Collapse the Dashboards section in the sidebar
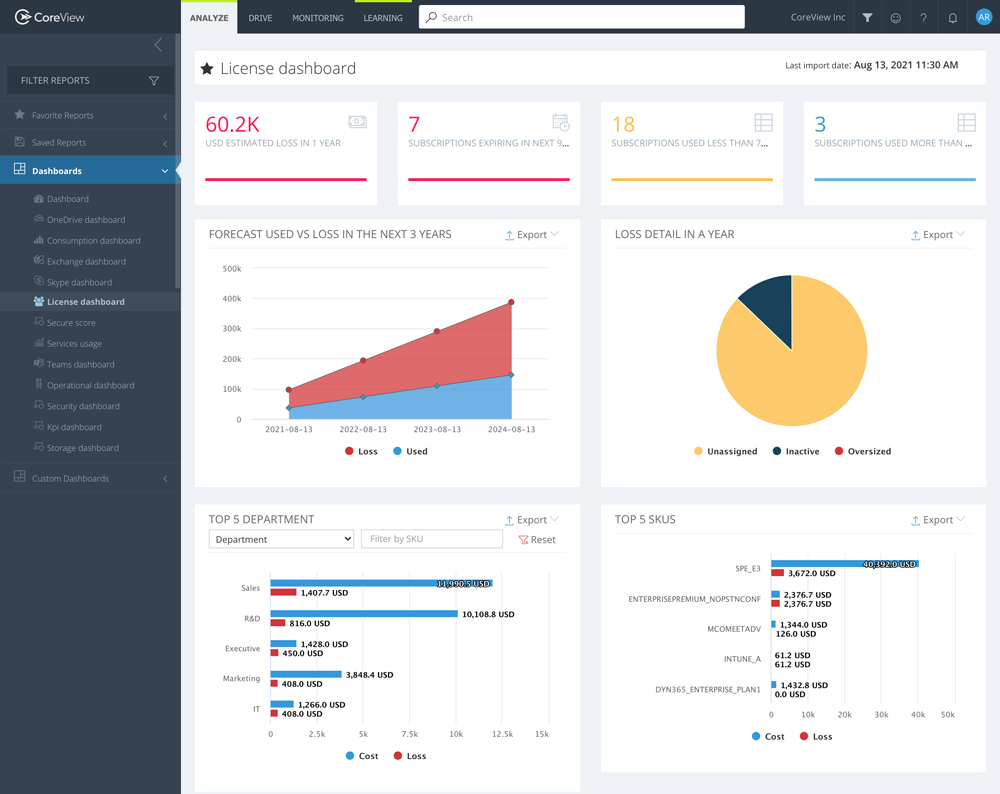The image size is (1000, 794). click(x=165, y=170)
